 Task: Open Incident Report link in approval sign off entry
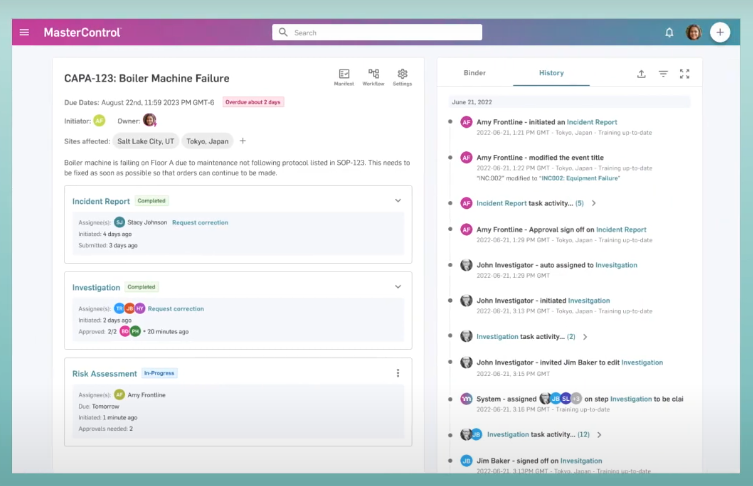click(x=621, y=230)
